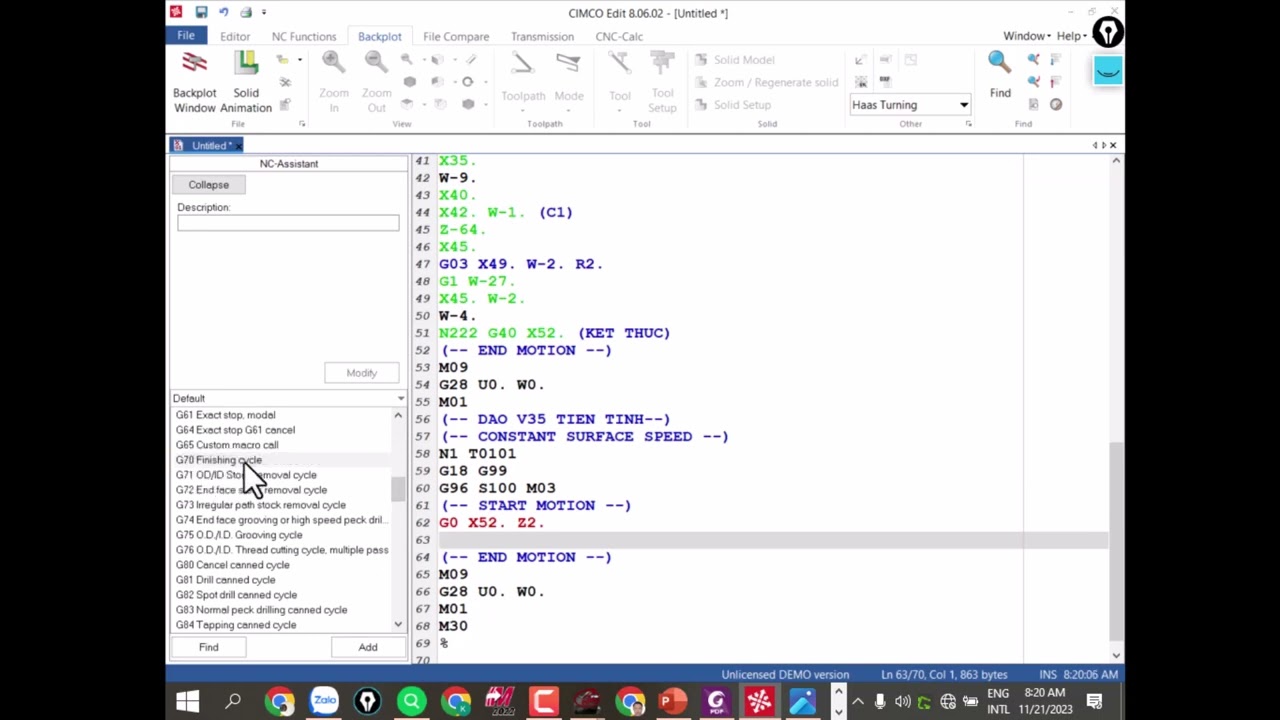Click the Modify button
The width and height of the screenshot is (1280, 720).
(x=361, y=373)
